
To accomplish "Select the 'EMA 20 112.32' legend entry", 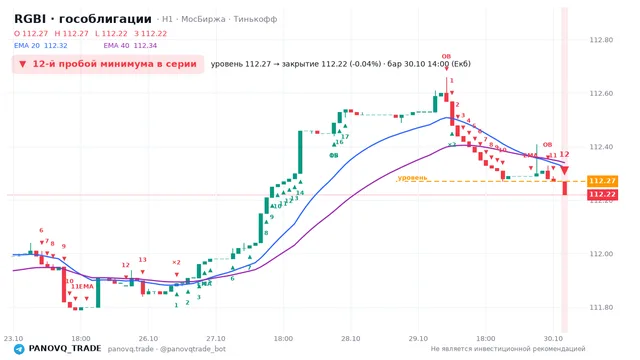I will click(40, 46).
